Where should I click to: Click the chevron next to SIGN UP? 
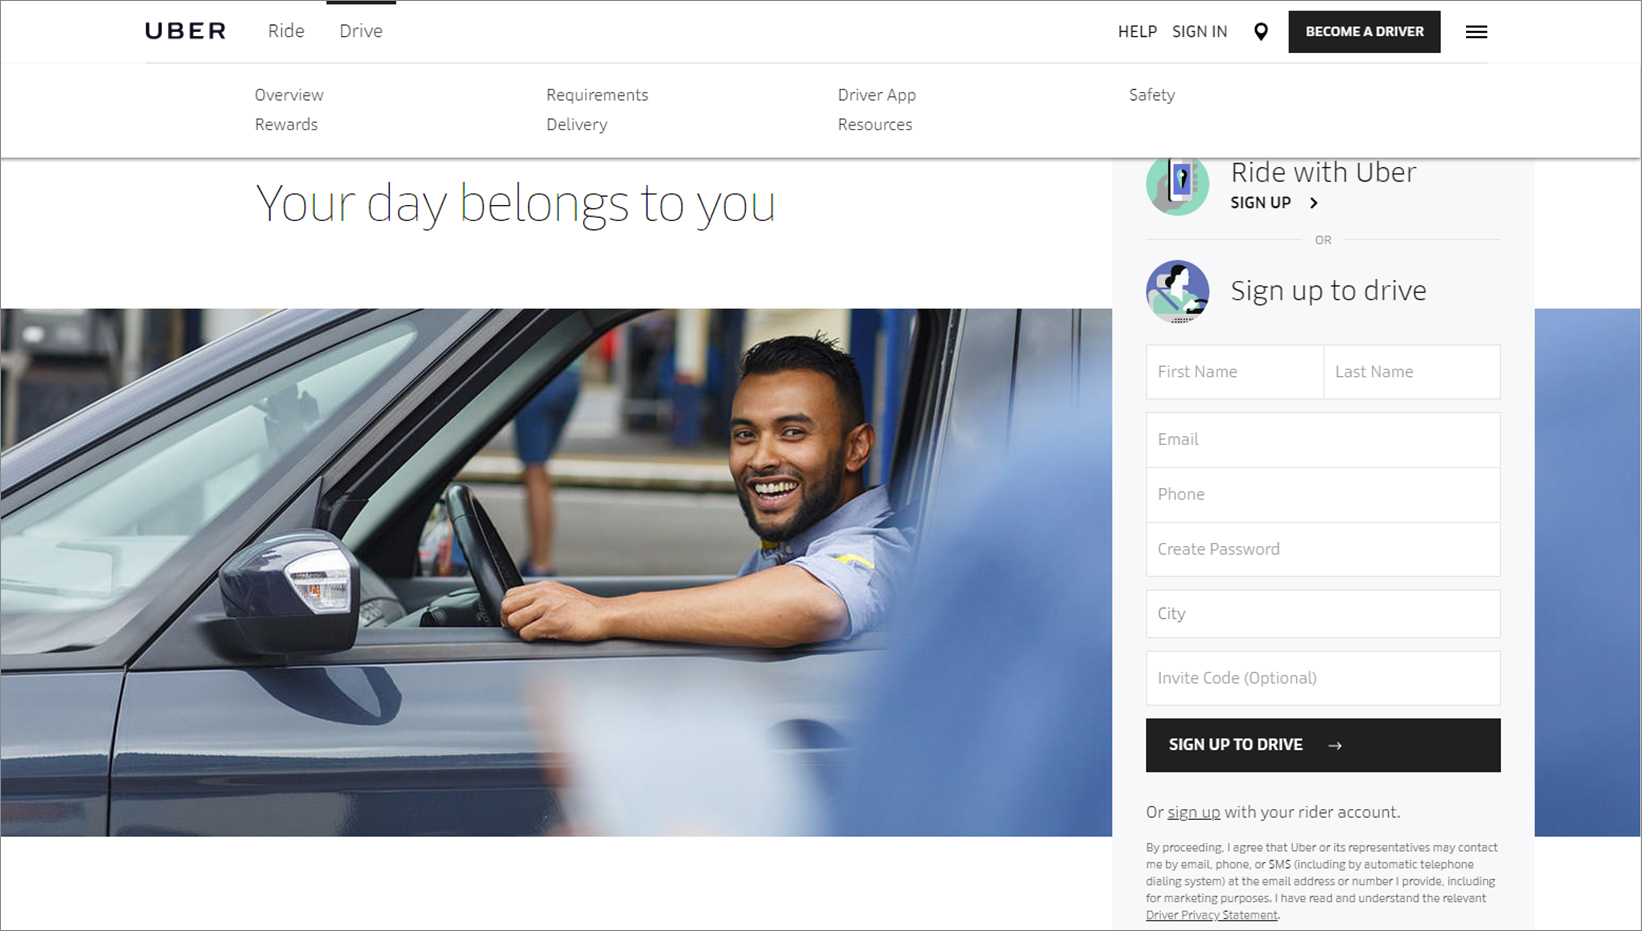[1314, 203]
